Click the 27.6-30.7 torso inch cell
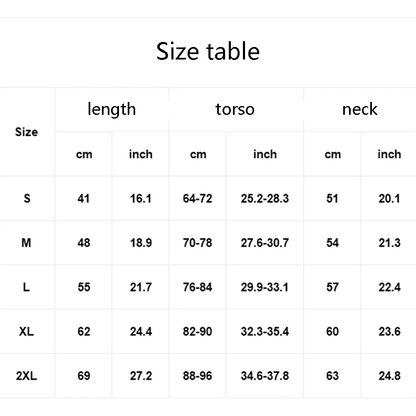 (265, 243)
